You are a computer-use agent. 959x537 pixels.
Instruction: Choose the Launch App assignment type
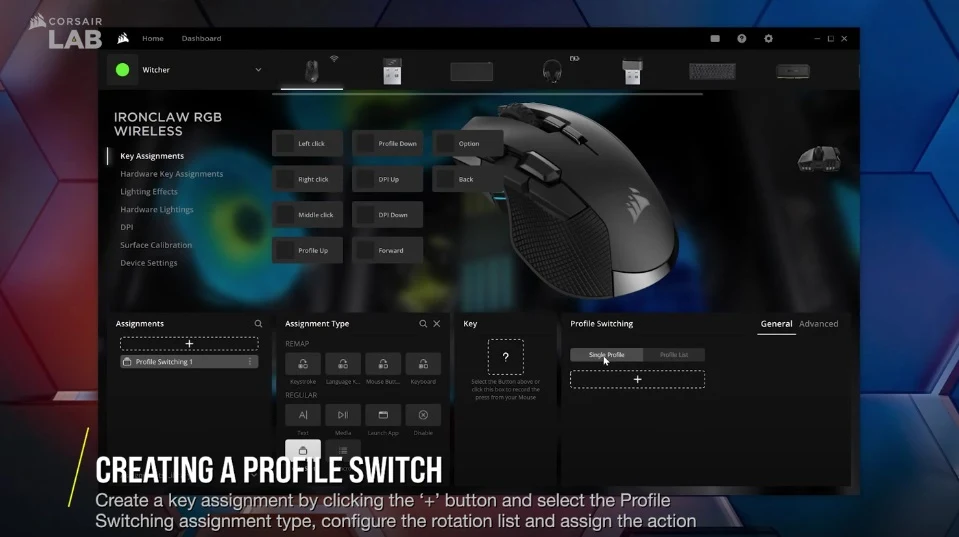coord(383,415)
